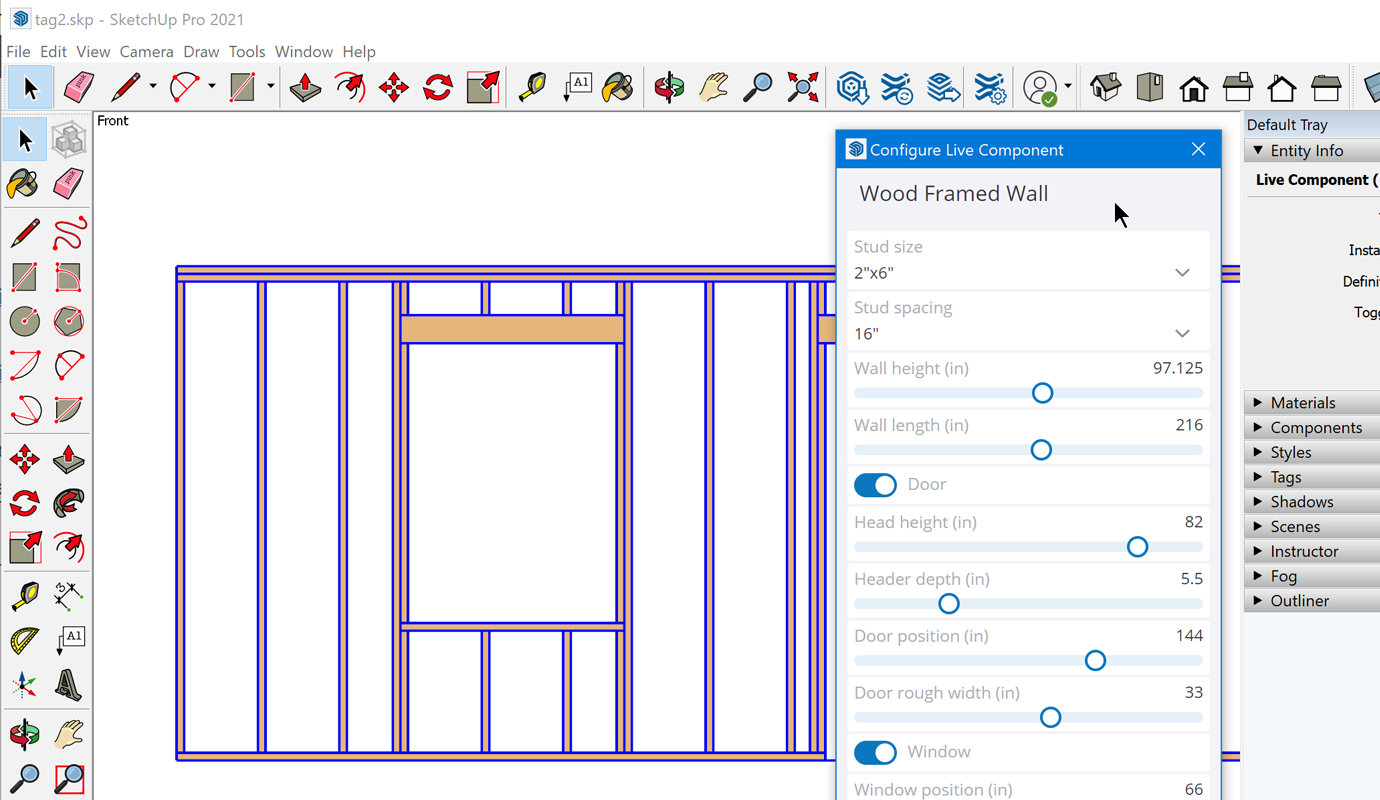Choose the 3D Text tool in left toolbar
Screen dimensions: 1380x800
point(68,686)
